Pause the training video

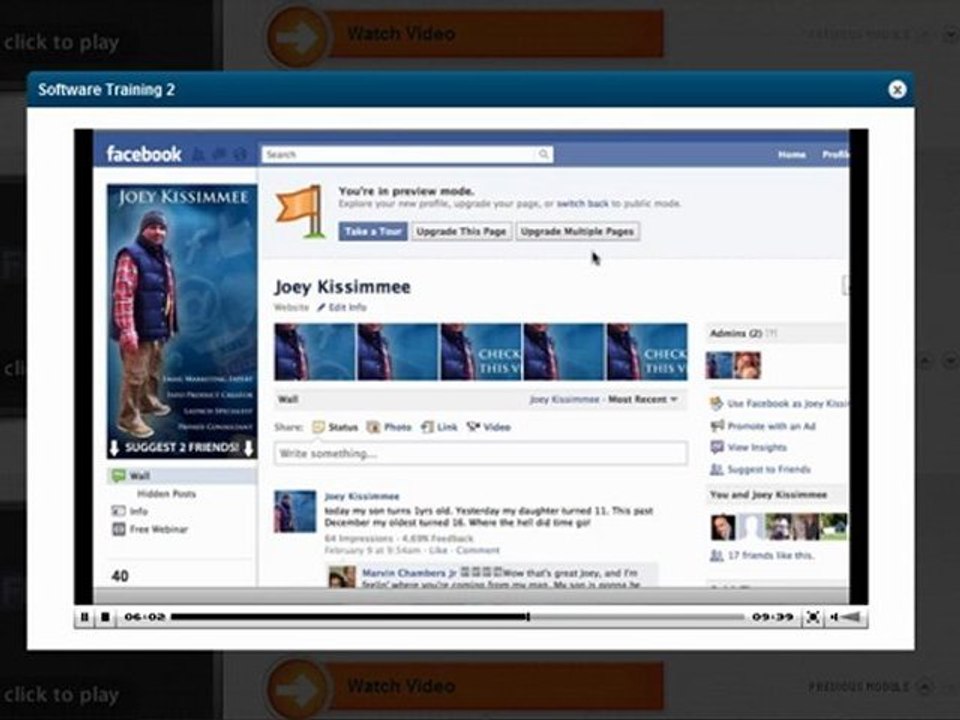click(x=84, y=617)
